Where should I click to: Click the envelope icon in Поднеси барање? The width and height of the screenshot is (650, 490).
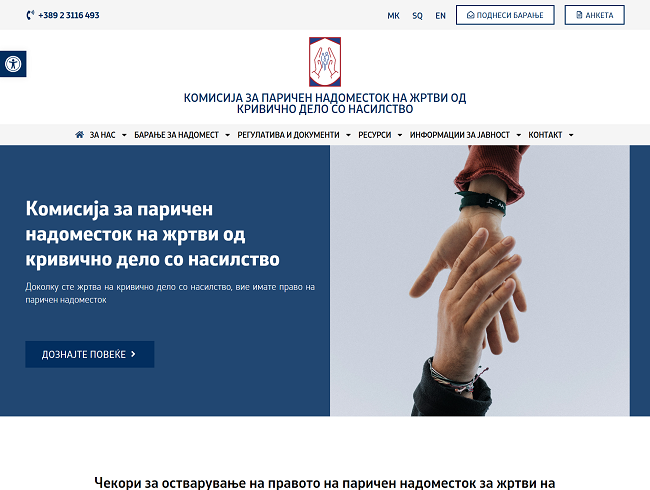471,15
